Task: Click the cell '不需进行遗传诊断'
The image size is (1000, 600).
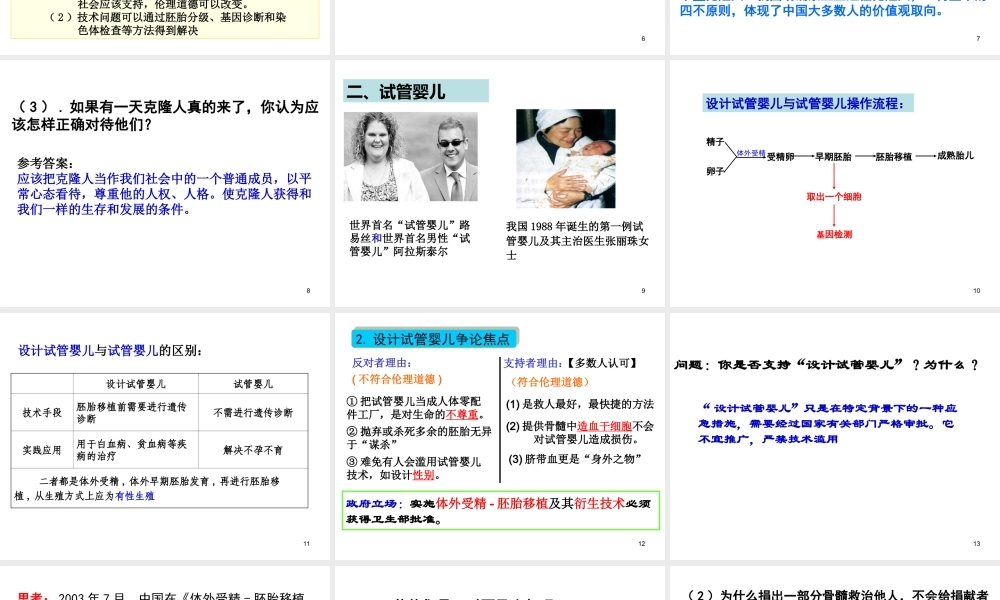Action: pyautogui.click(x=253, y=413)
